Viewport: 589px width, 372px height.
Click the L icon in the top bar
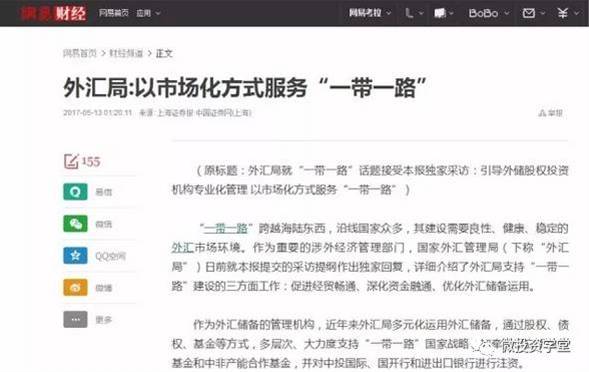pyautogui.click(x=409, y=13)
